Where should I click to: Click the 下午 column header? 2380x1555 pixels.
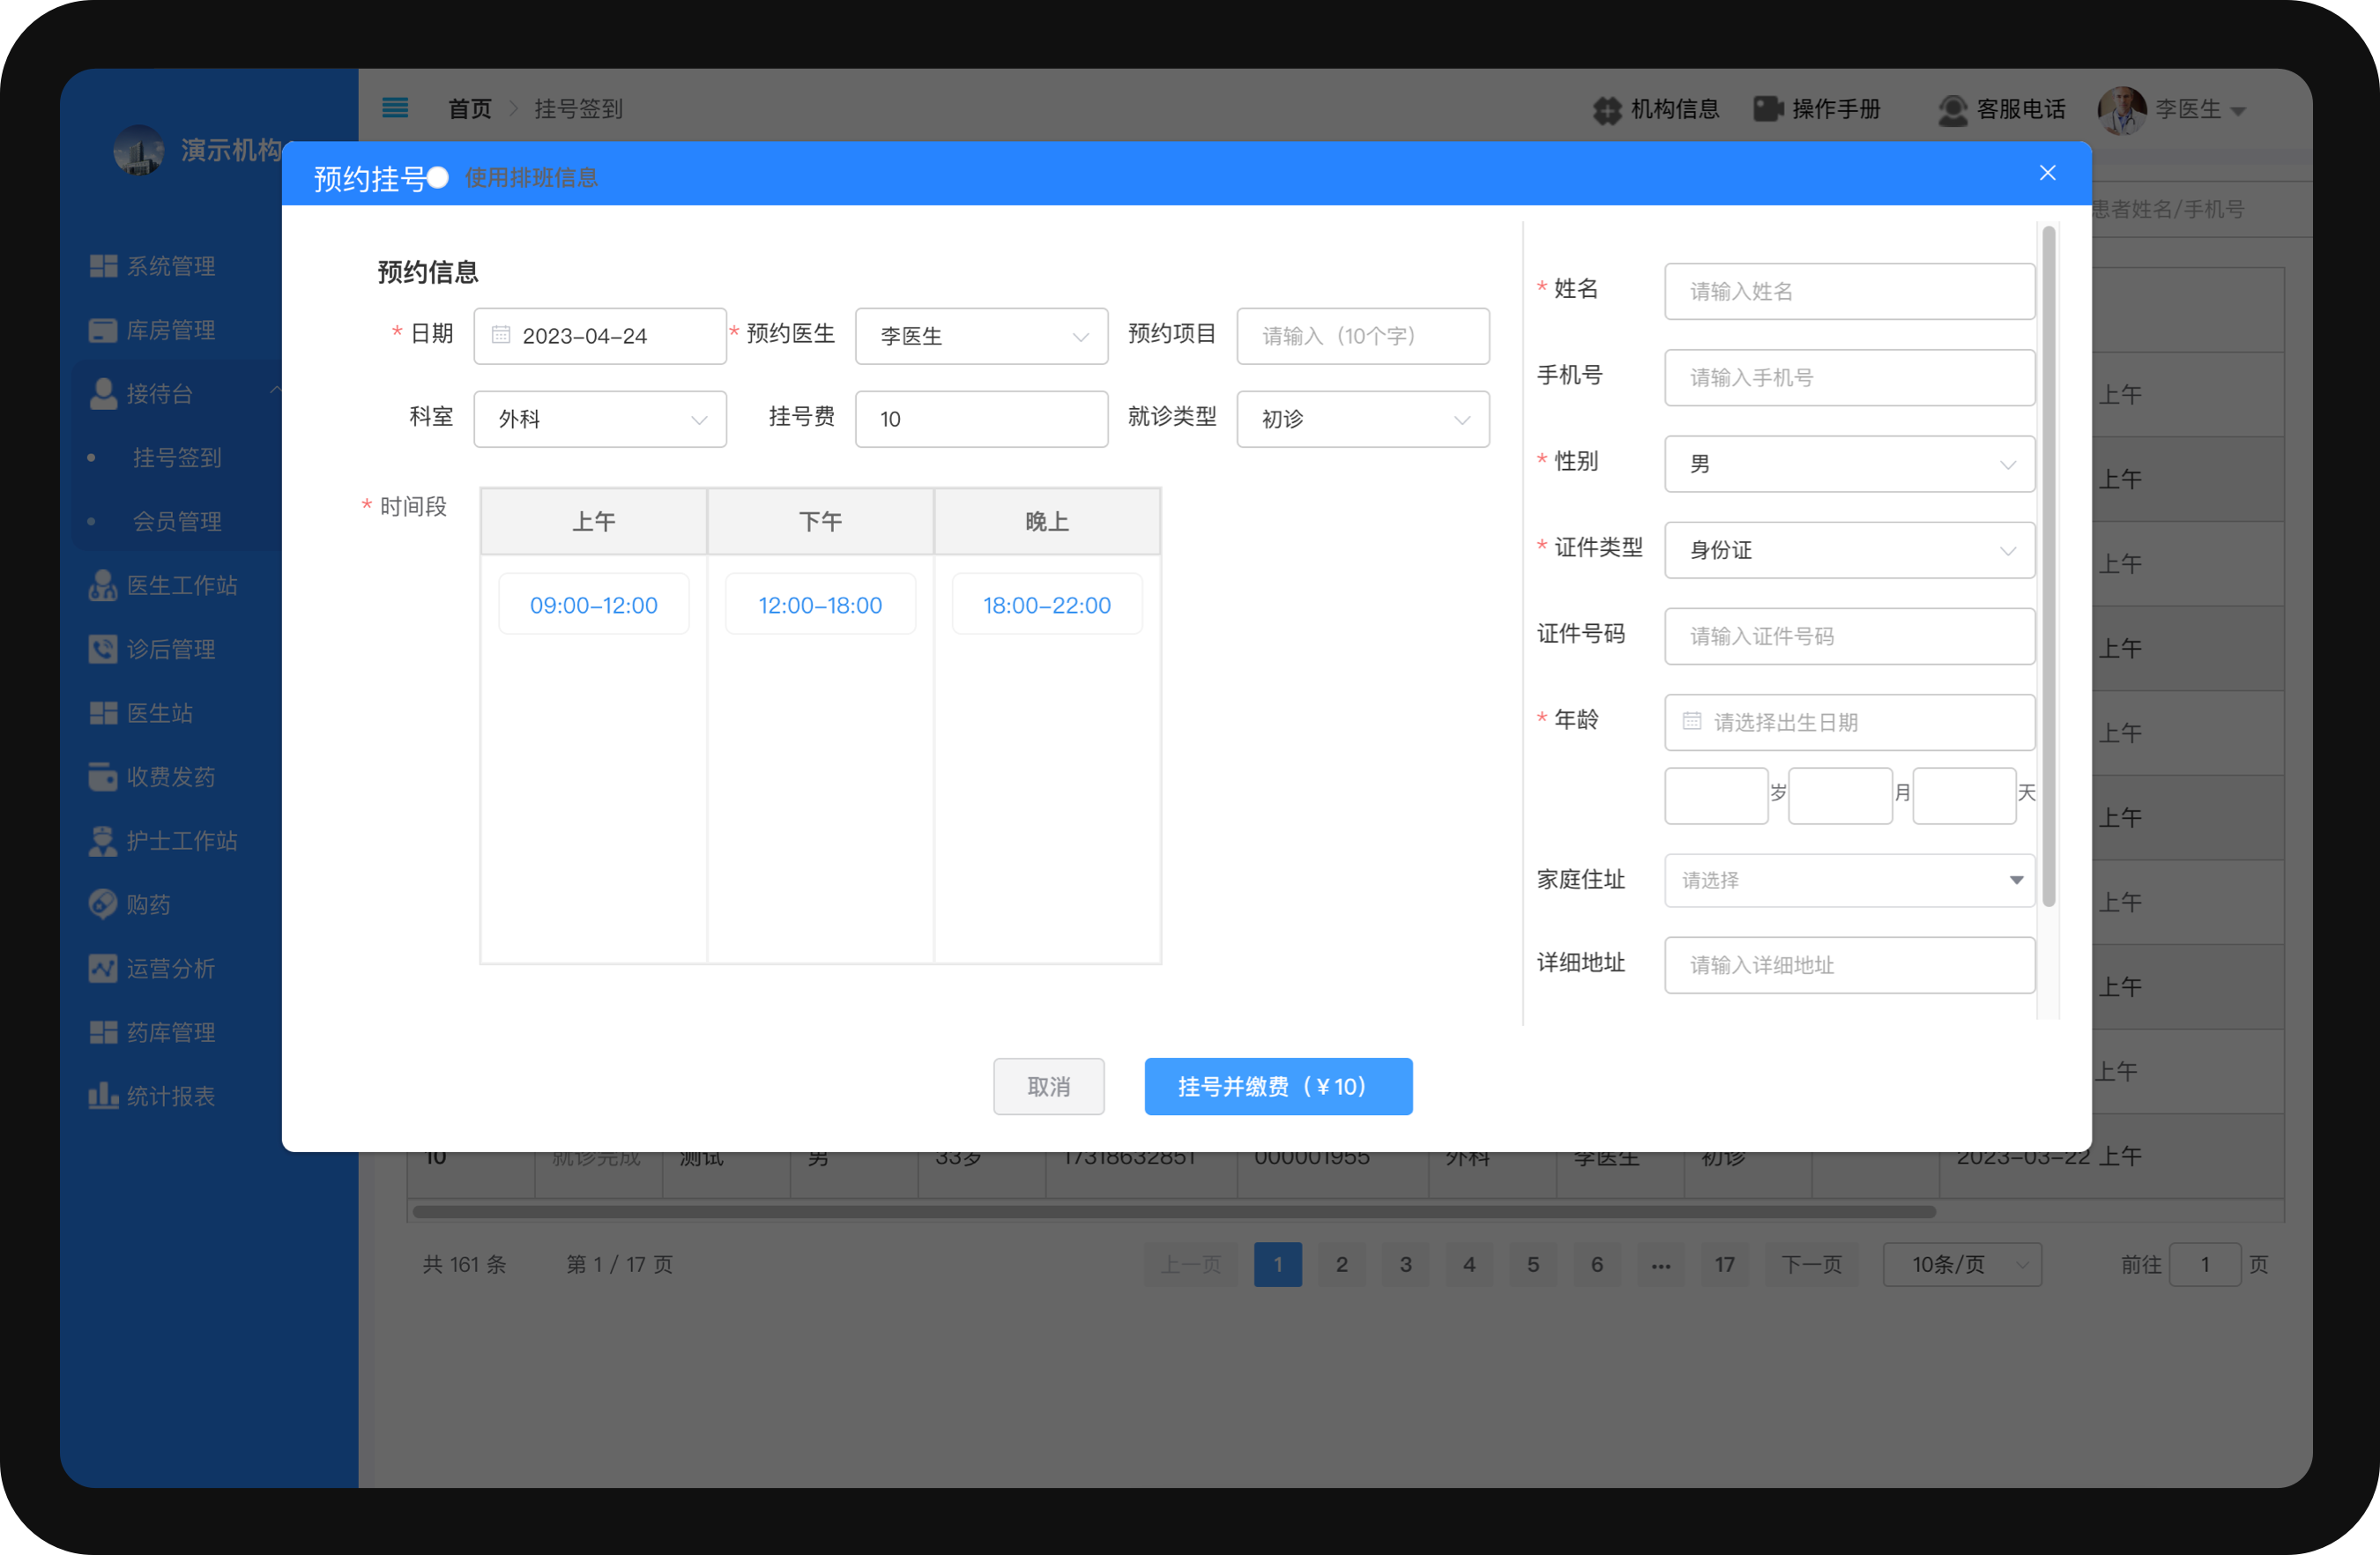point(820,521)
